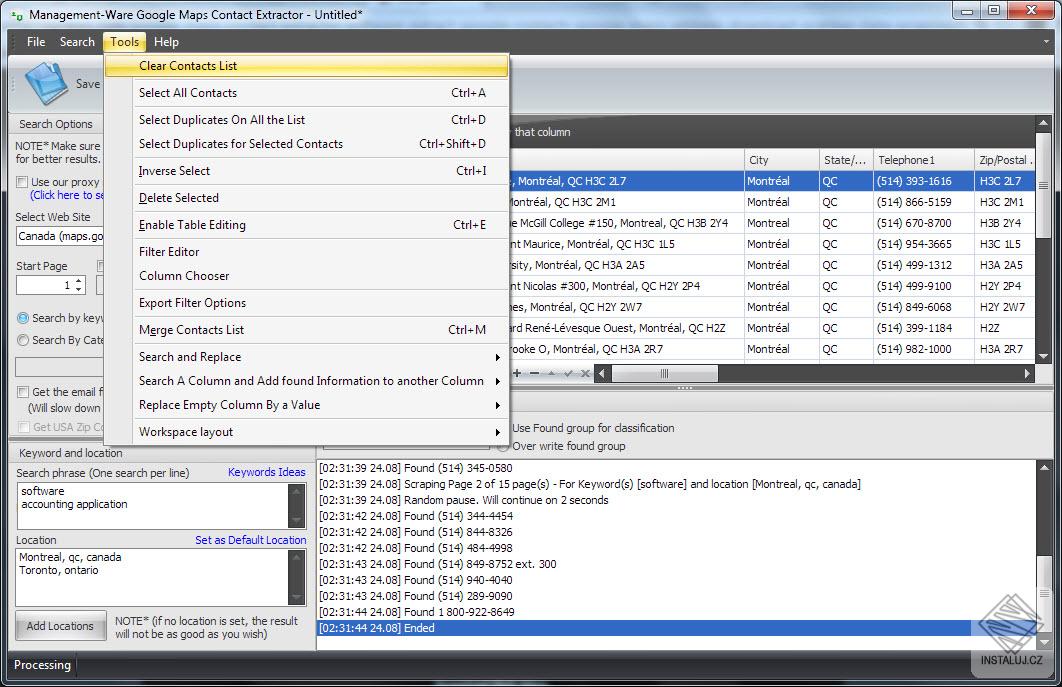The height and width of the screenshot is (687, 1062).
Task: Click the Location text box
Action: (x=153, y=577)
